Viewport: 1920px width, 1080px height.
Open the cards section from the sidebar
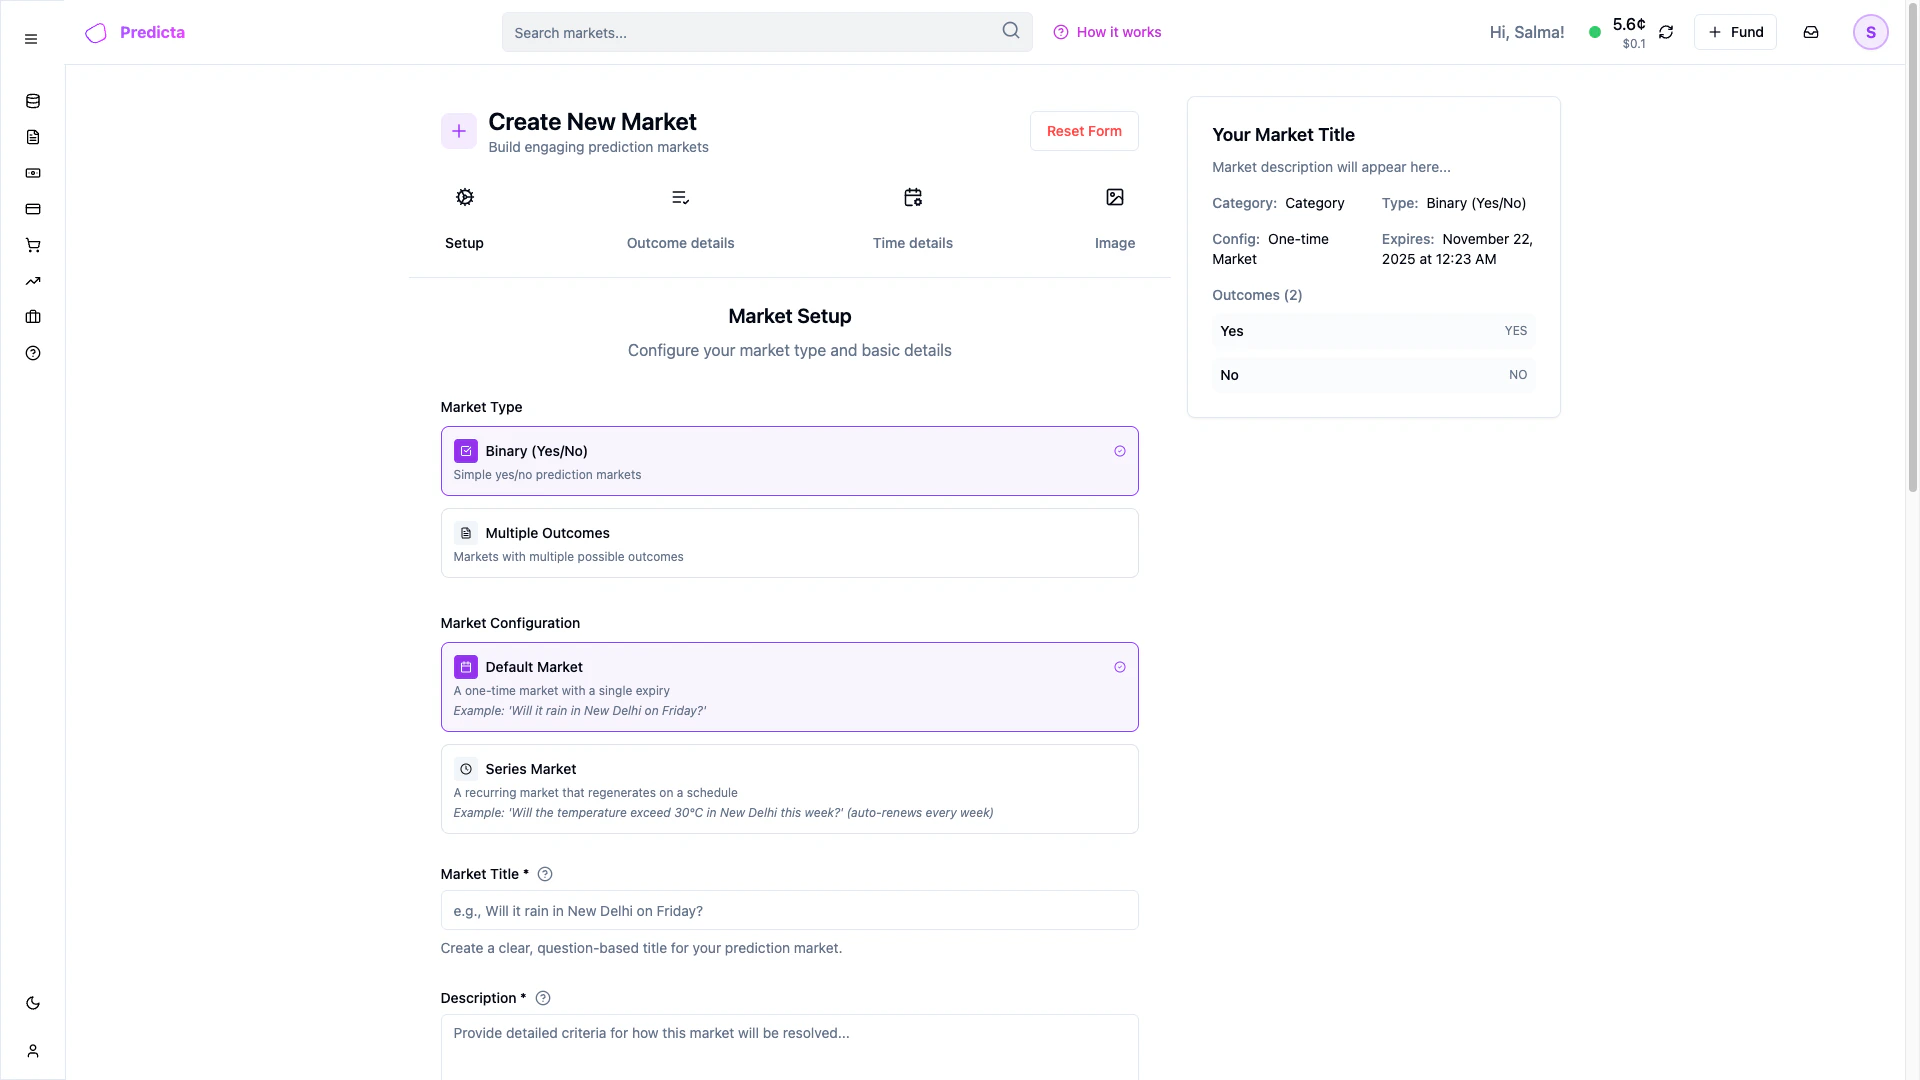click(x=33, y=209)
